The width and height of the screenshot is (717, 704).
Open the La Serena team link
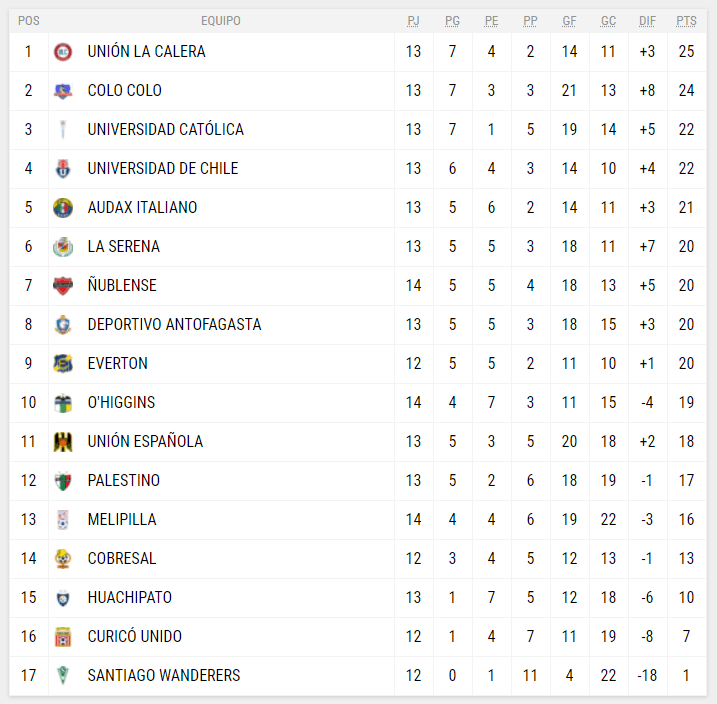pyautogui.click(x=123, y=246)
